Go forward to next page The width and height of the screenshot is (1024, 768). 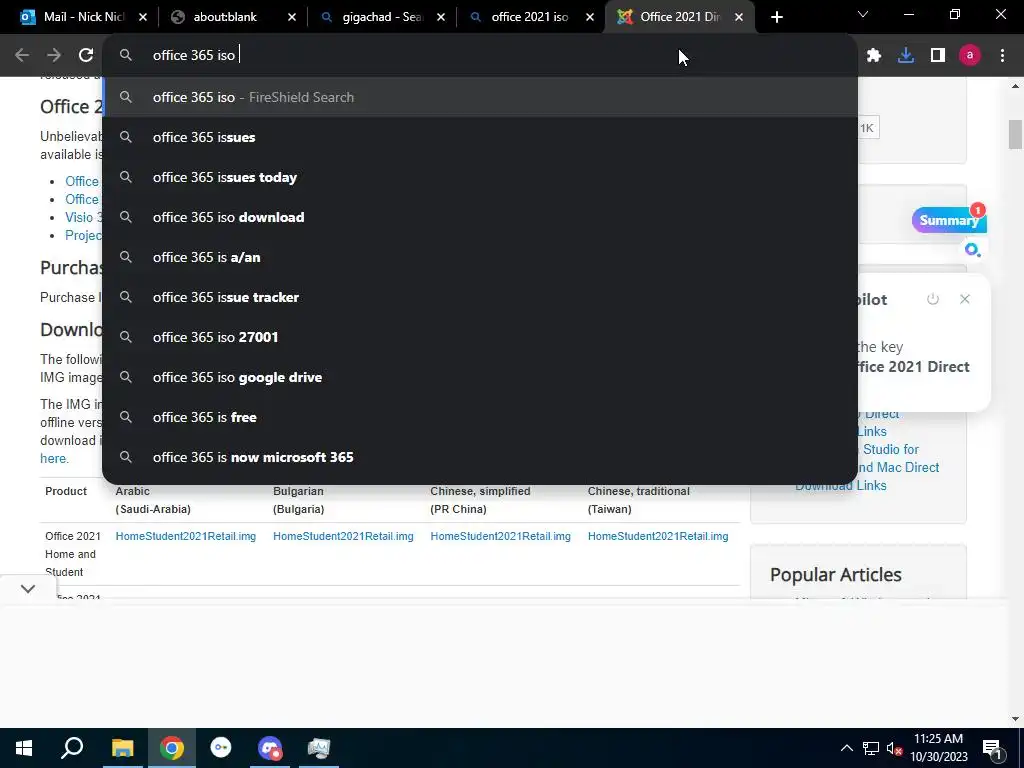coord(54,56)
